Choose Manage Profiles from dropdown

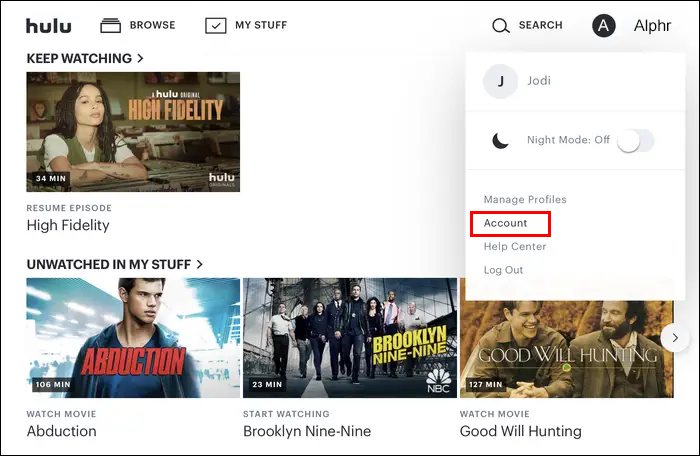[x=525, y=199]
